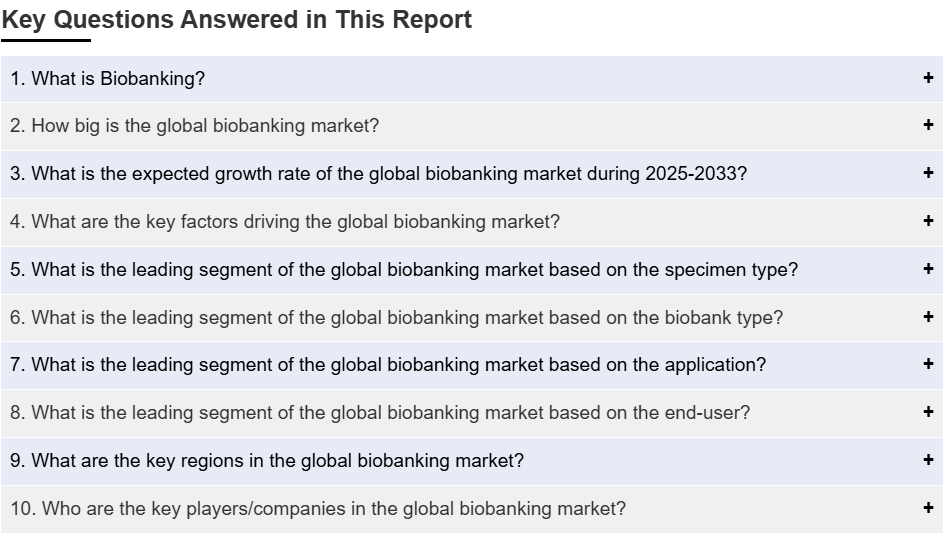Click plus icon beside biobank type question

coord(928,316)
